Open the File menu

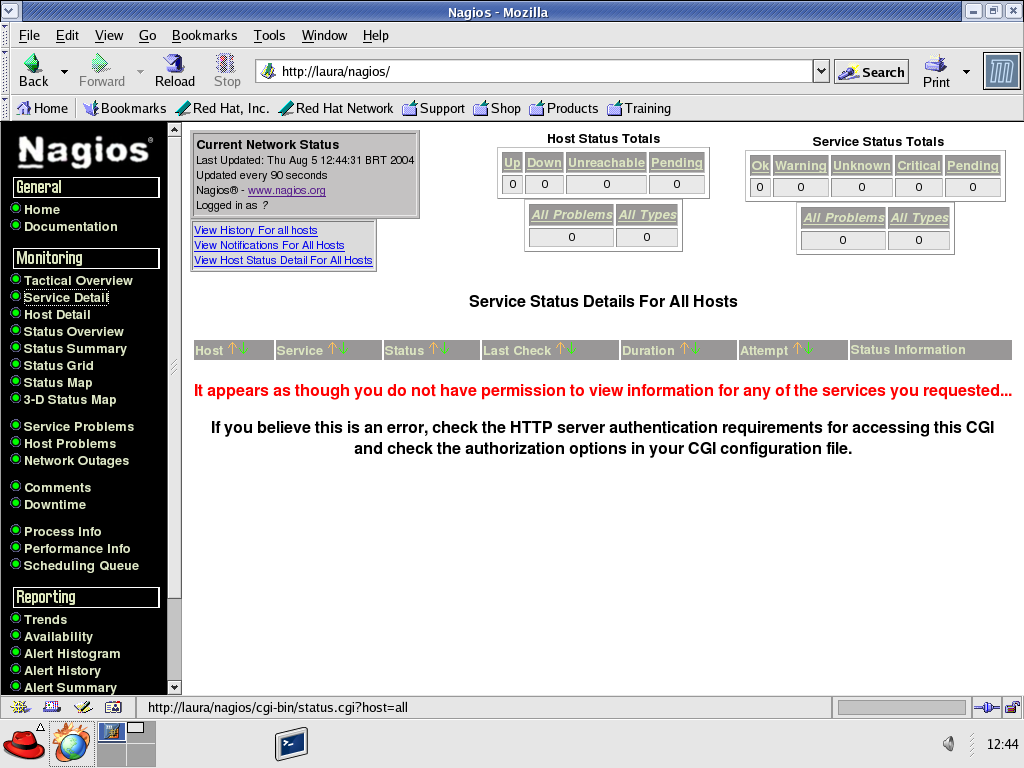pos(29,35)
